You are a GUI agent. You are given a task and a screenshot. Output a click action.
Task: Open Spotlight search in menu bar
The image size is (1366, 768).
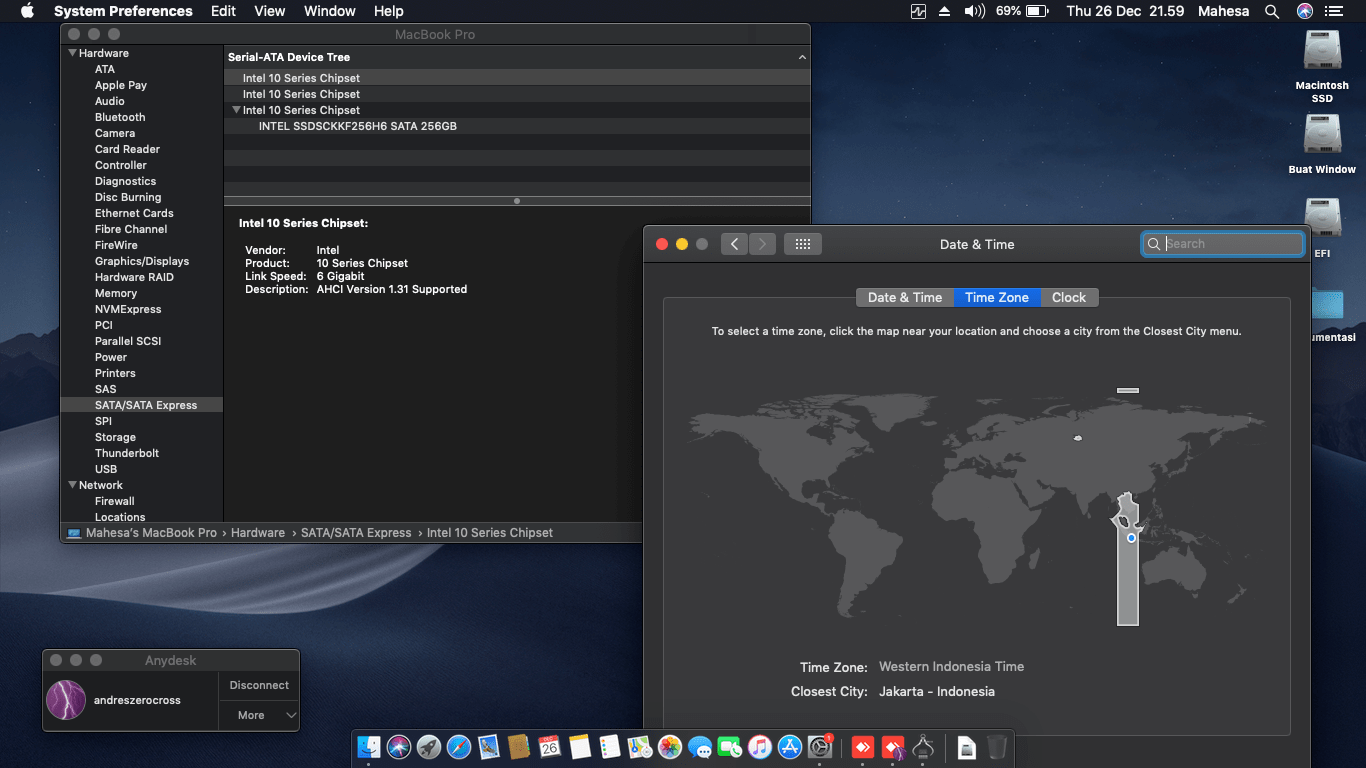[1272, 11]
